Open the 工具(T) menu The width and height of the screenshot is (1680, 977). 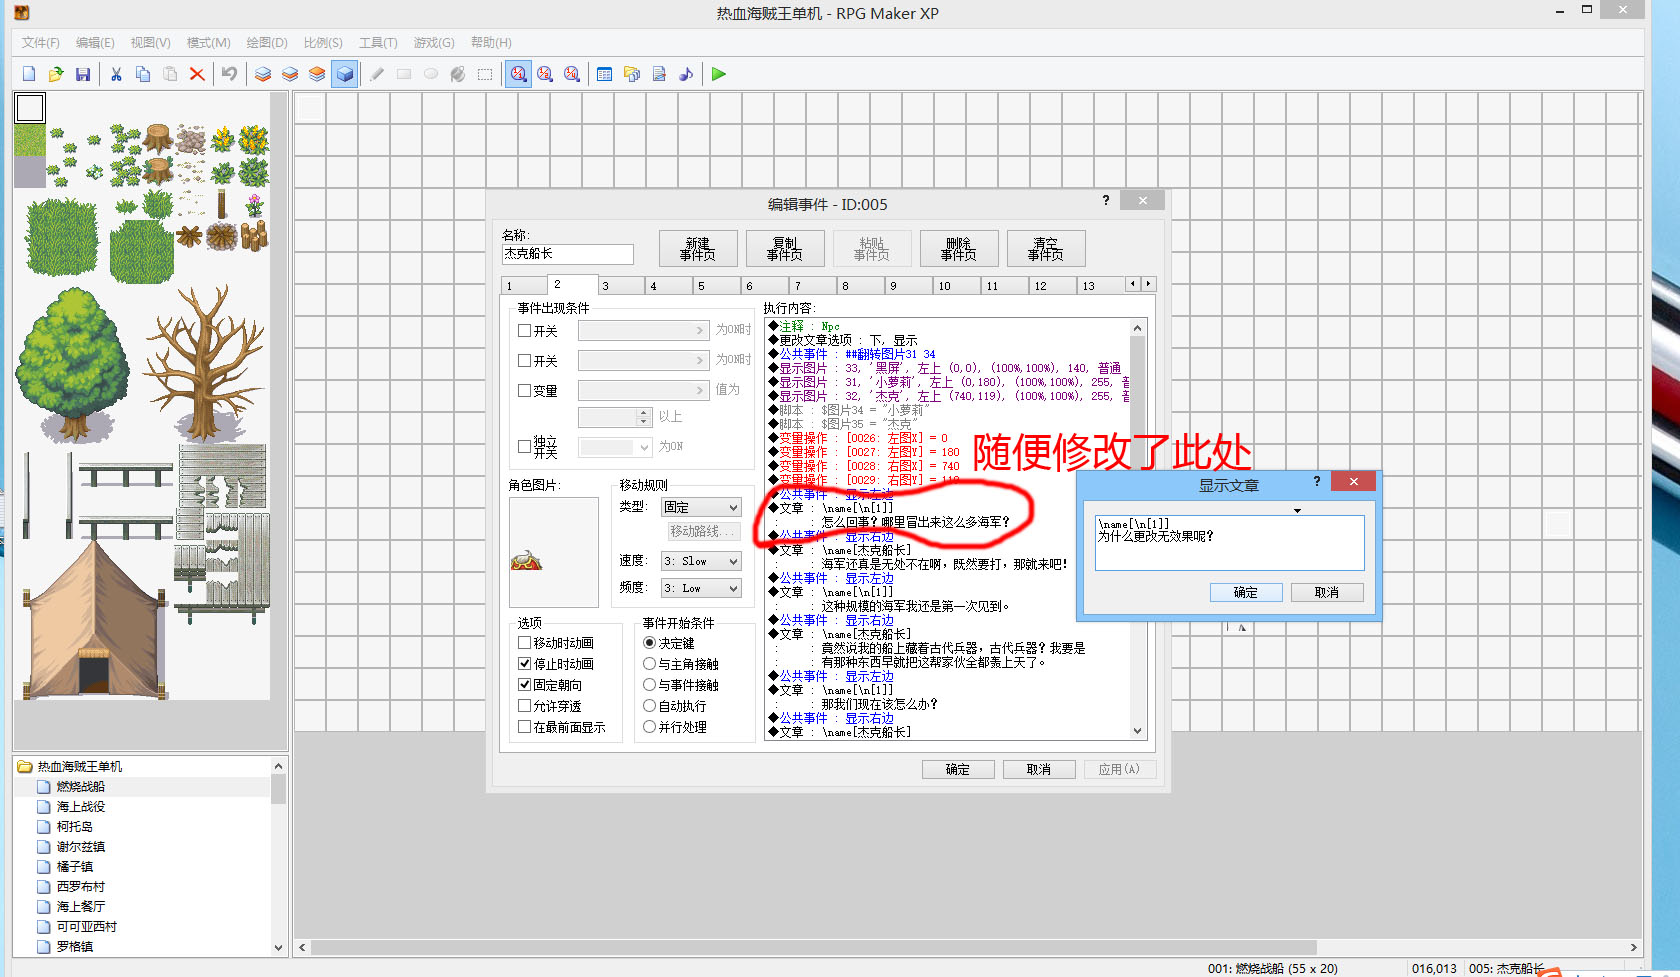click(378, 43)
